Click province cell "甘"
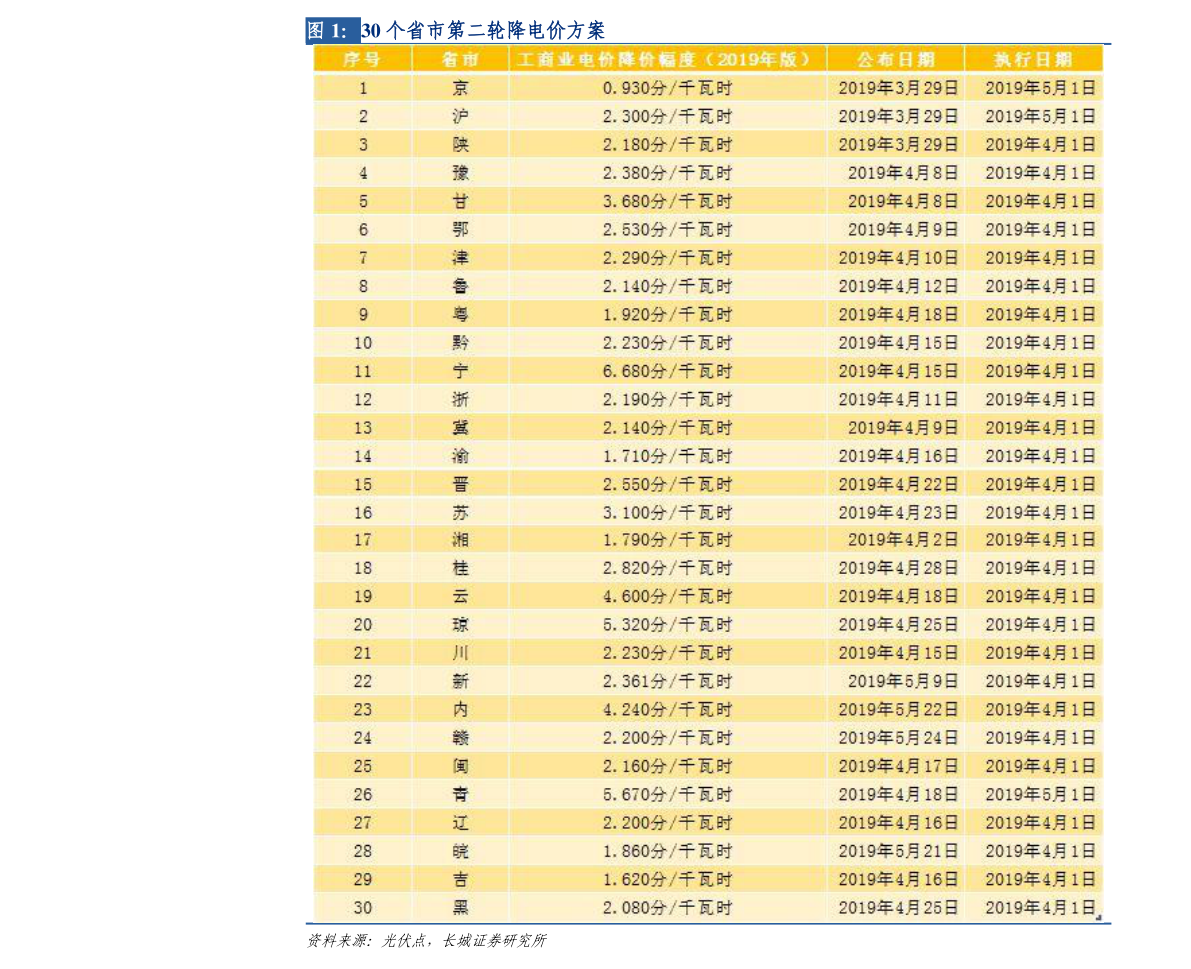1191x969 pixels. 460,201
